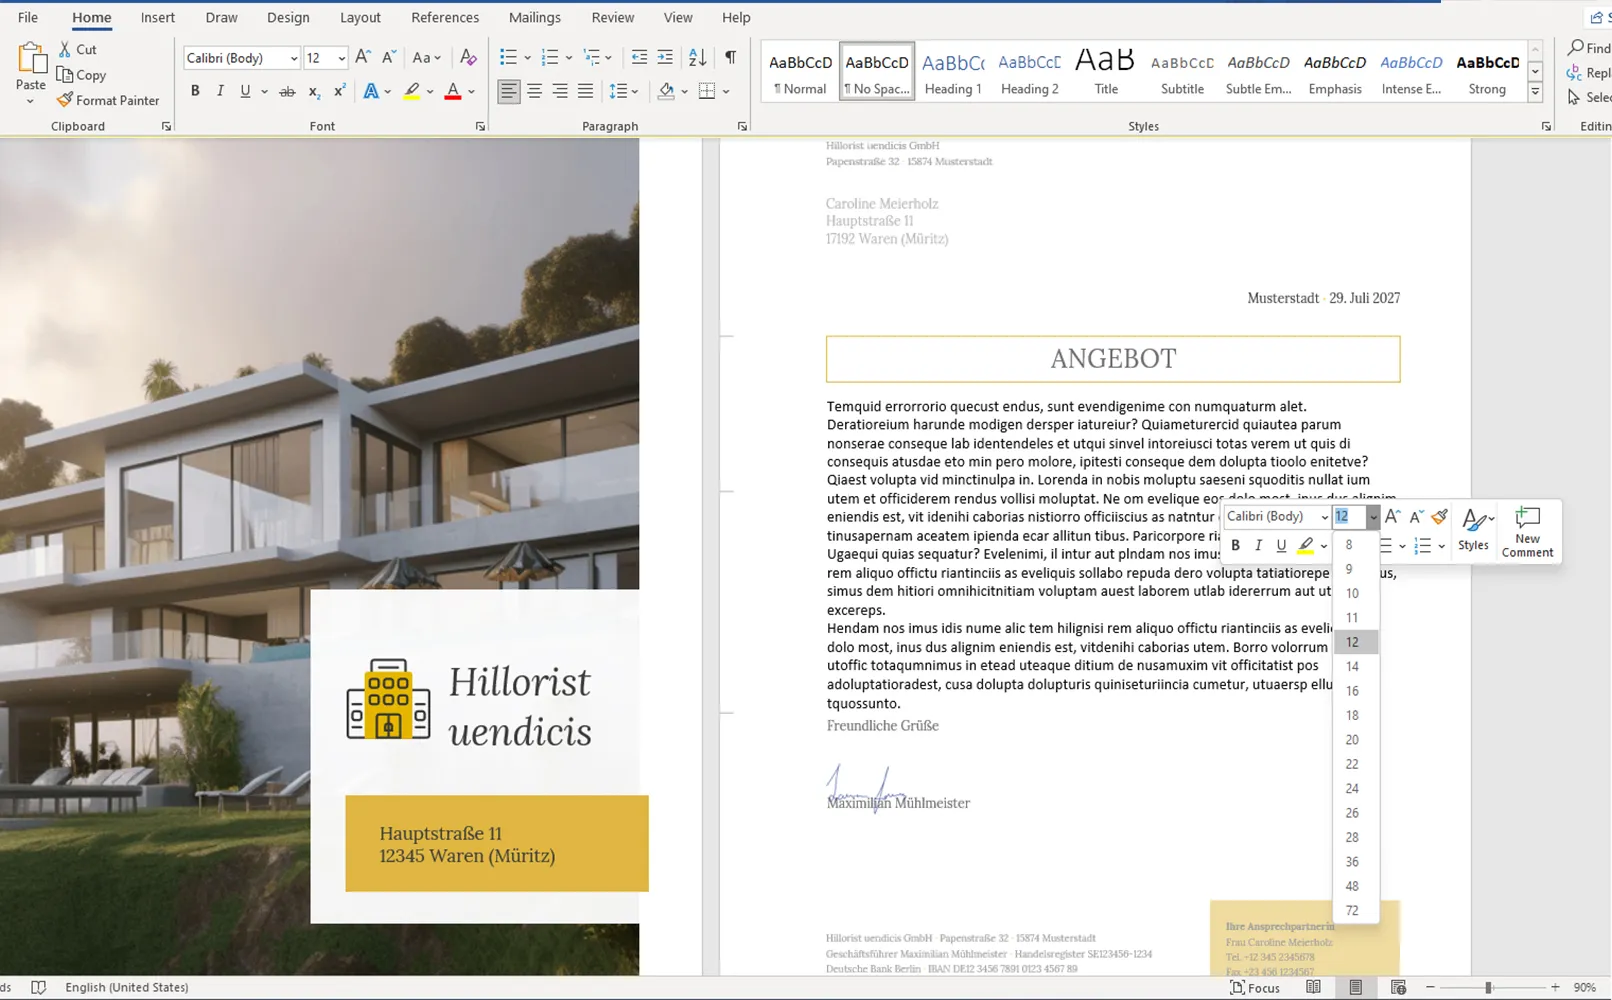The width and height of the screenshot is (1612, 1000).
Task: Open ribbon font size dropdown
Action: (x=341, y=58)
